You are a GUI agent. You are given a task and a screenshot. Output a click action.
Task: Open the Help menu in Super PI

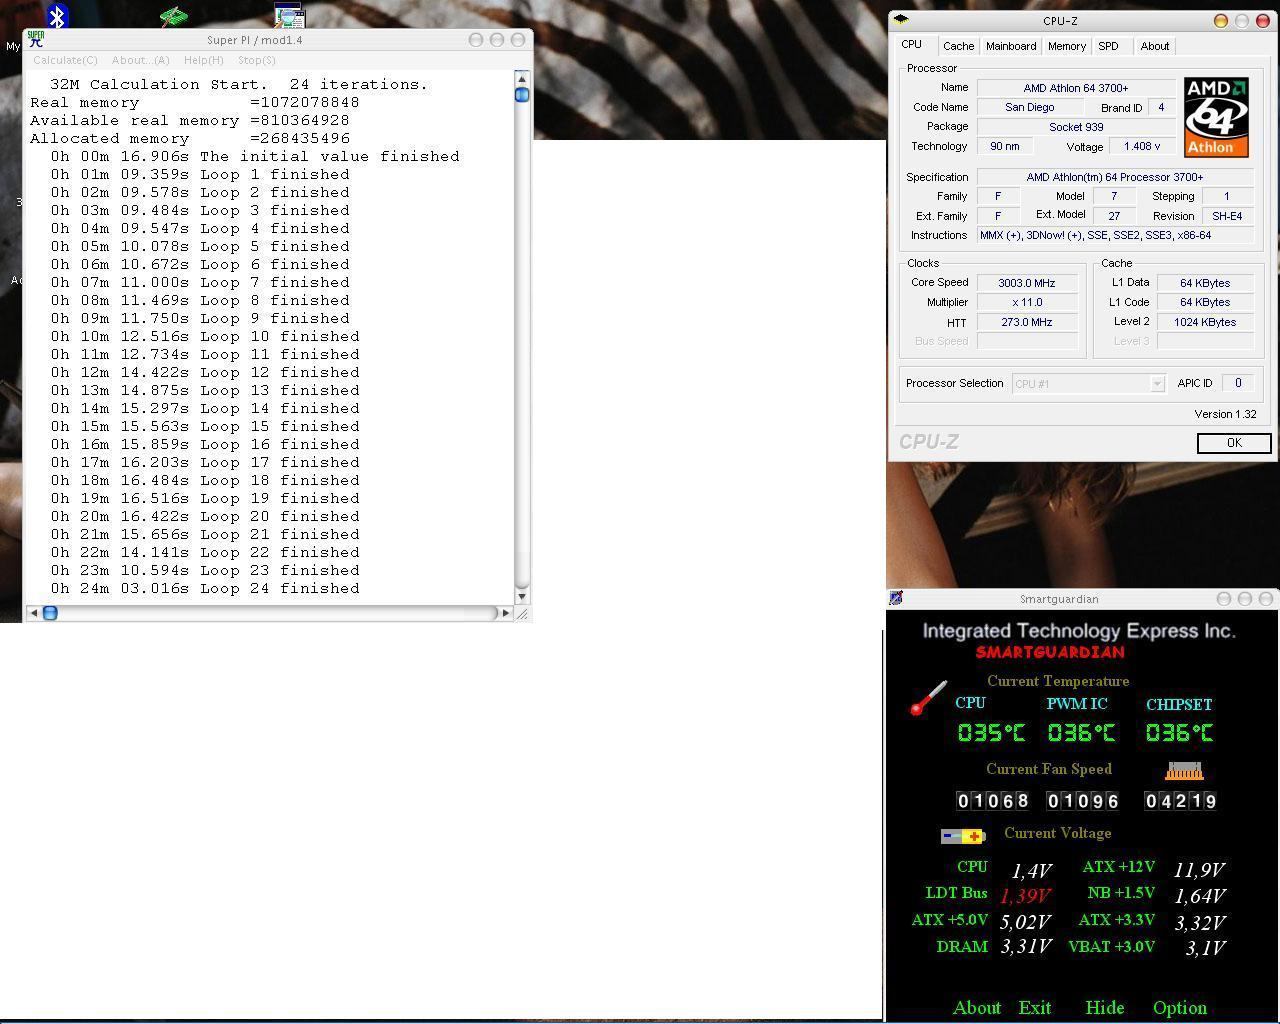tap(203, 60)
